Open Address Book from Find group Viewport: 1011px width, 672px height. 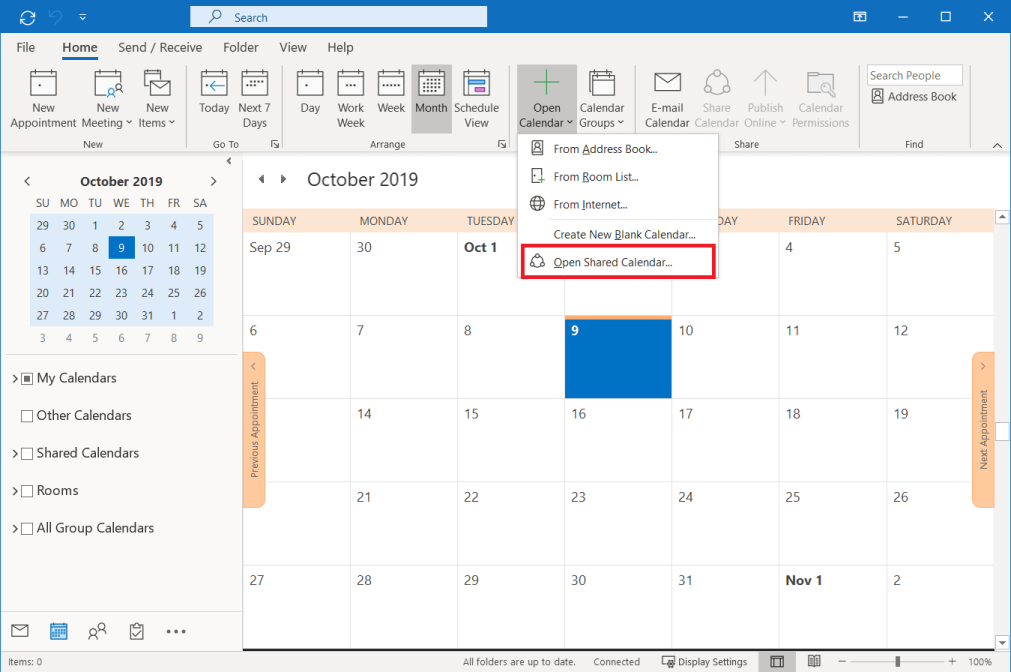point(914,97)
